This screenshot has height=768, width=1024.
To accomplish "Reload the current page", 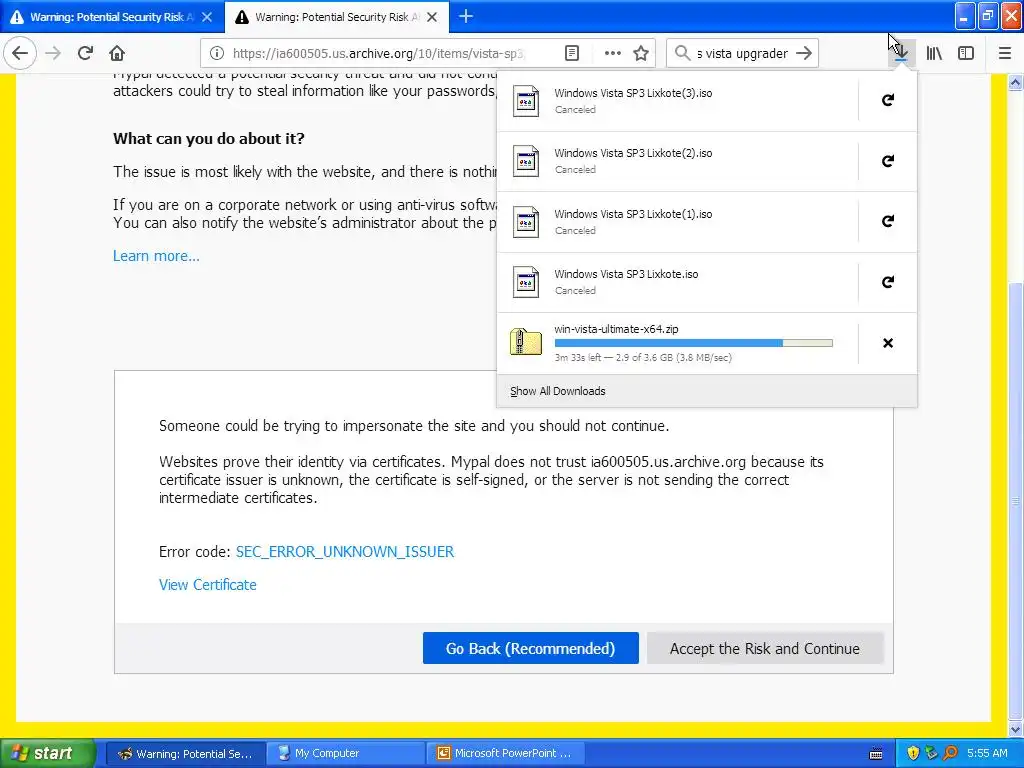I will (x=85, y=53).
